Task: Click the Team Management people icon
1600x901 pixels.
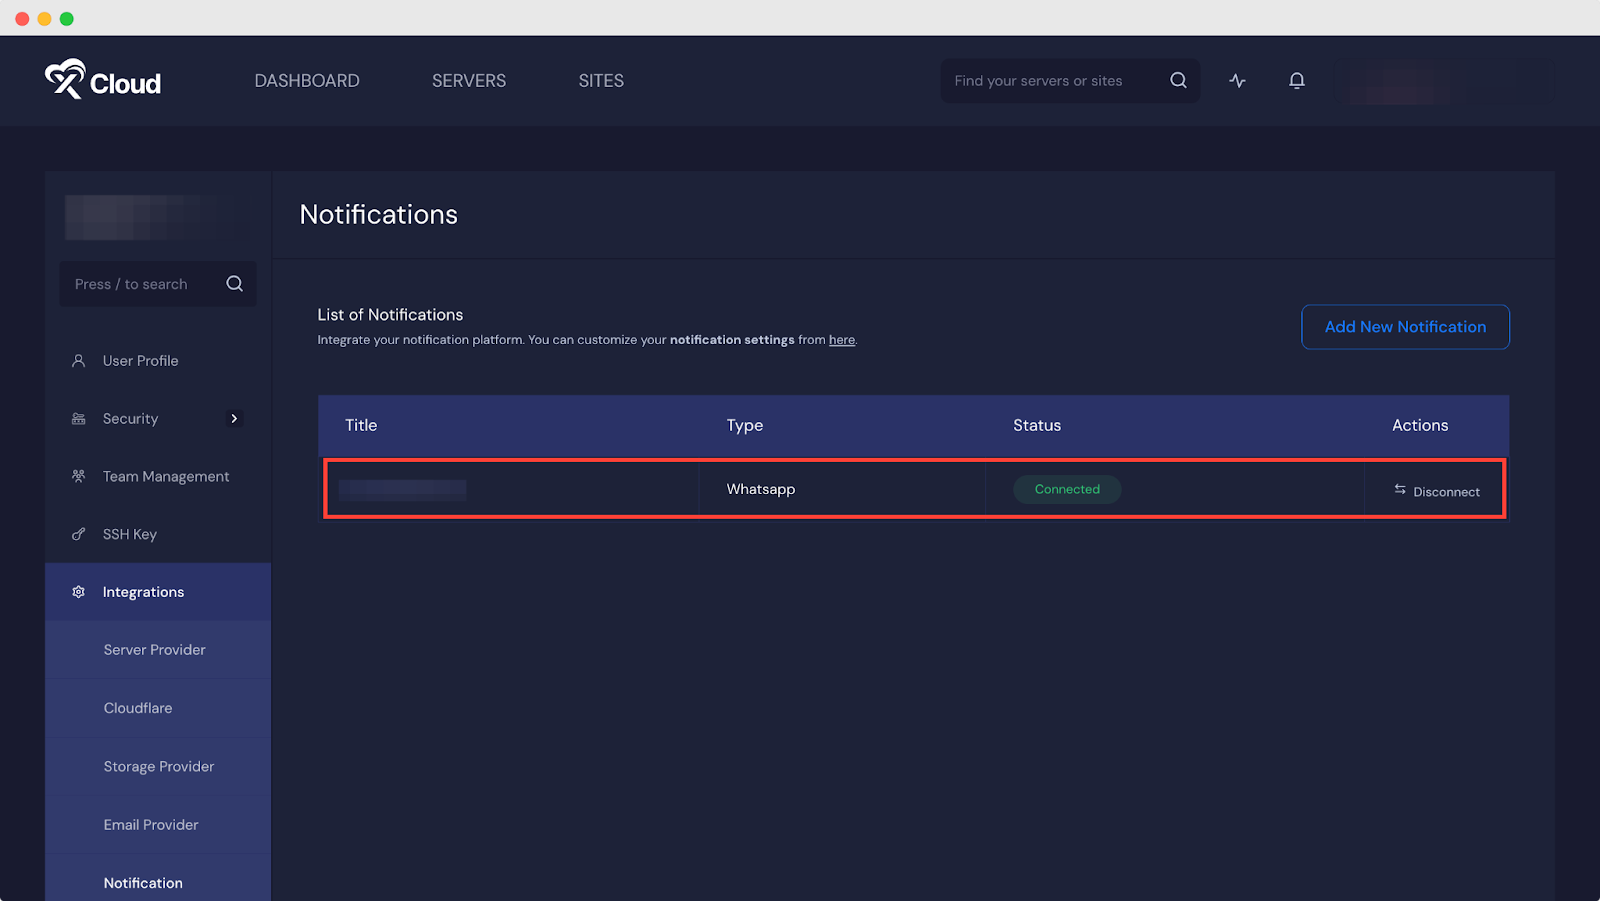Action: (x=79, y=477)
